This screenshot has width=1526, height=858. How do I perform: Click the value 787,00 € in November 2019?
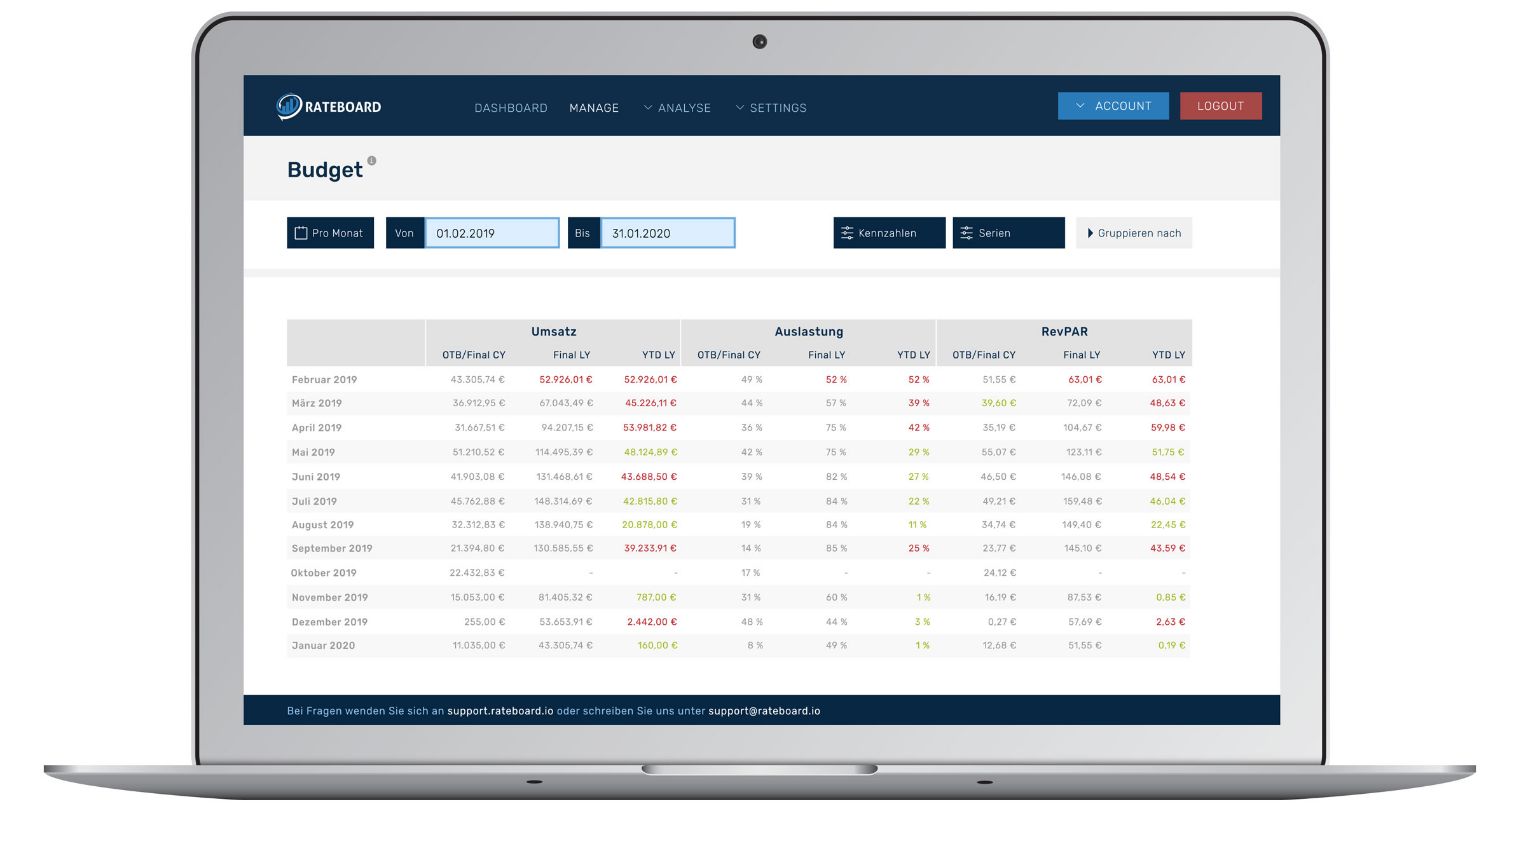click(657, 597)
